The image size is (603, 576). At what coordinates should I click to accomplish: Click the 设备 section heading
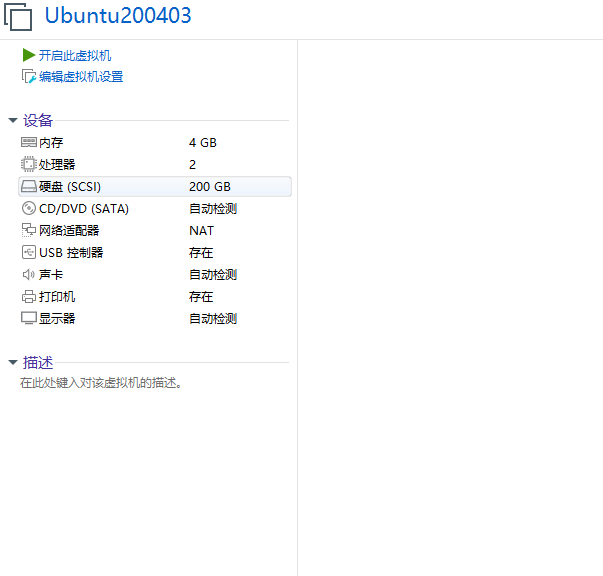(38, 120)
